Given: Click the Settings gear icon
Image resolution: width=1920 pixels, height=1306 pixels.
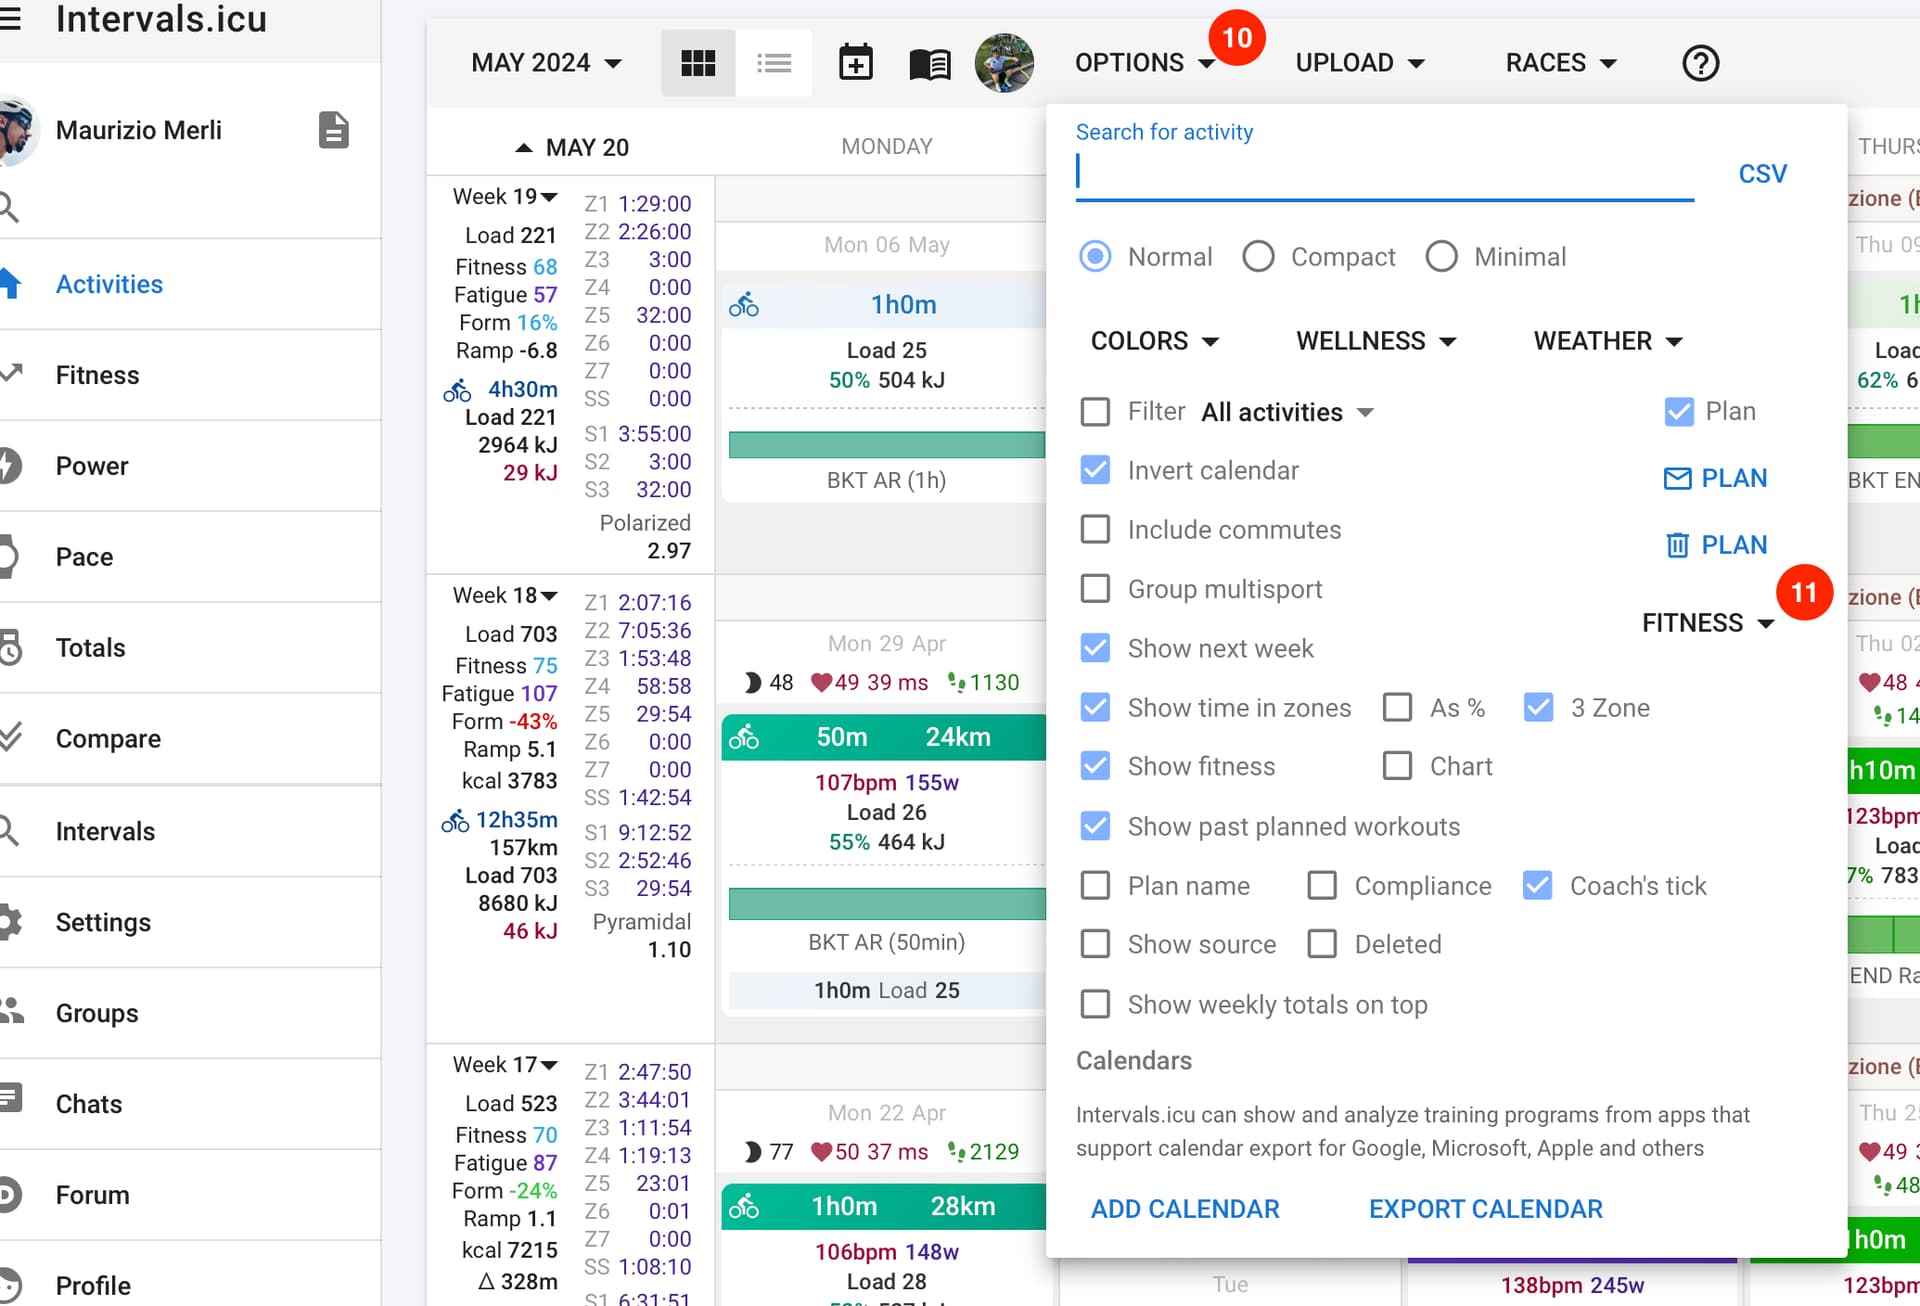Looking at the screenshot, I should [10, 921].
